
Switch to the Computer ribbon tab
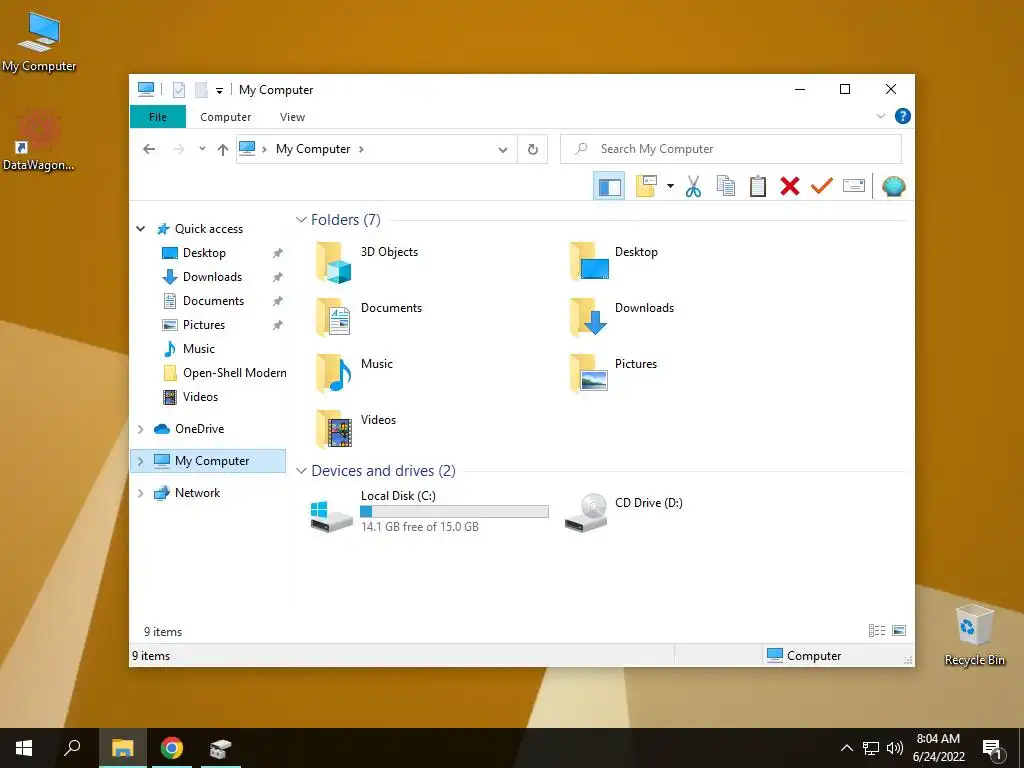tap(225, 117)
